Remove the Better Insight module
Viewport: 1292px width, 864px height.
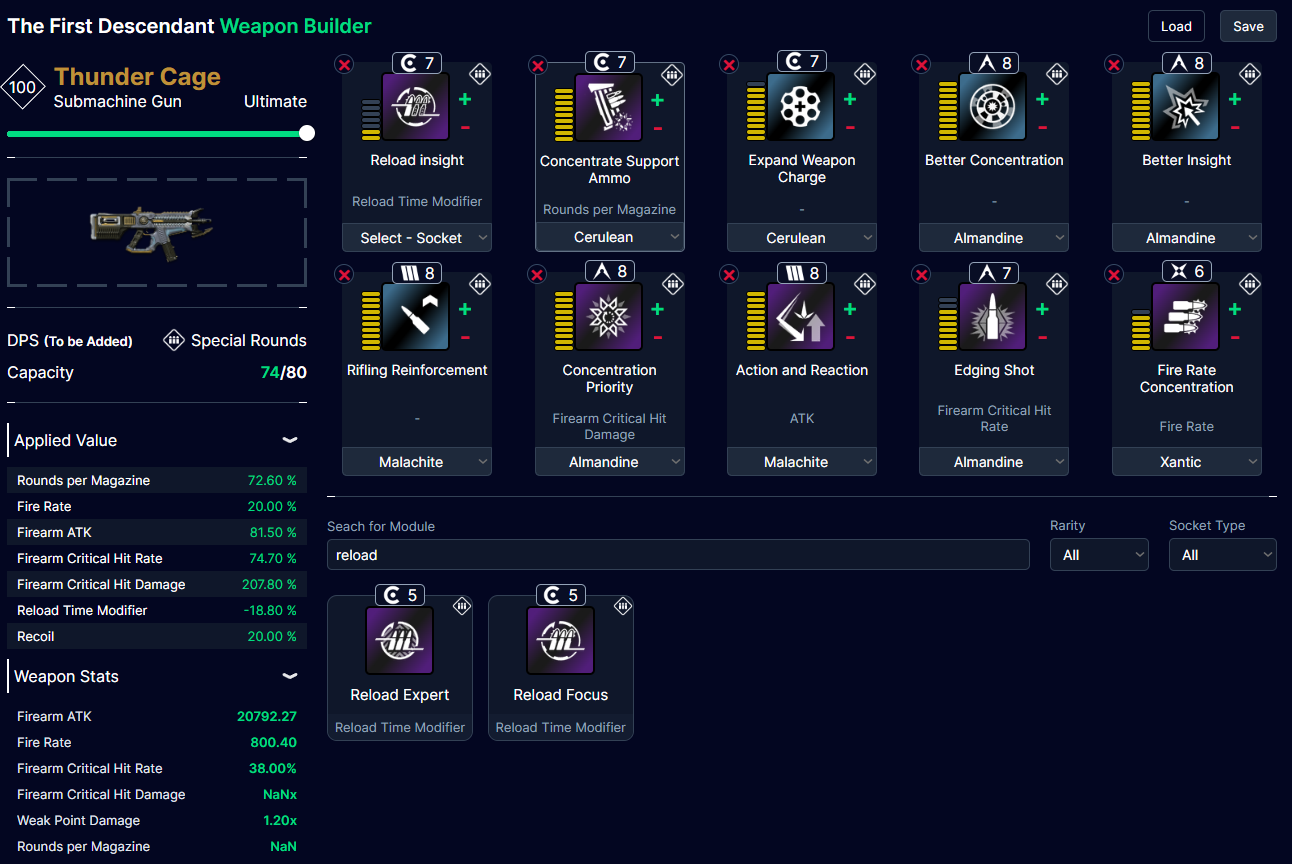(x=1114, y=65)
